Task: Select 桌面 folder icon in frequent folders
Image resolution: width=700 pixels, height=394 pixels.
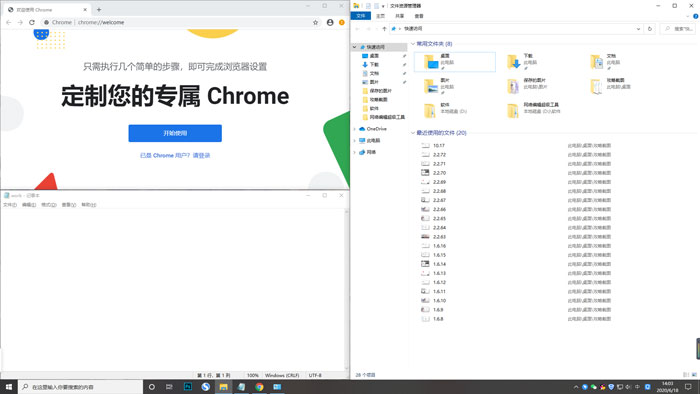Action: click(431, 62)
